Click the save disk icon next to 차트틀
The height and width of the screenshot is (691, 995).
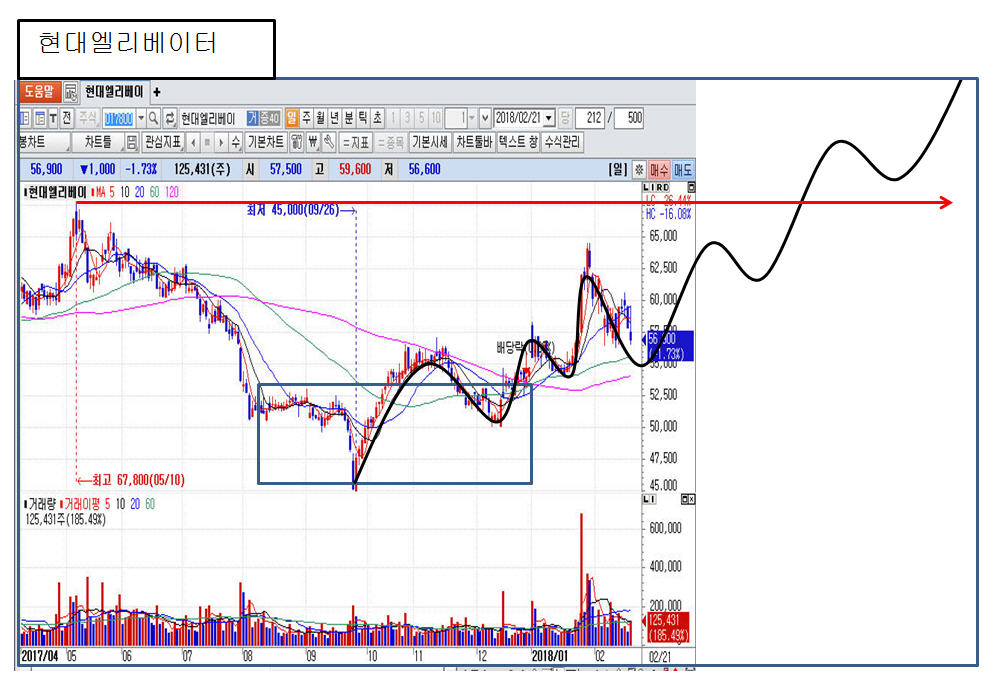(131, 142)
